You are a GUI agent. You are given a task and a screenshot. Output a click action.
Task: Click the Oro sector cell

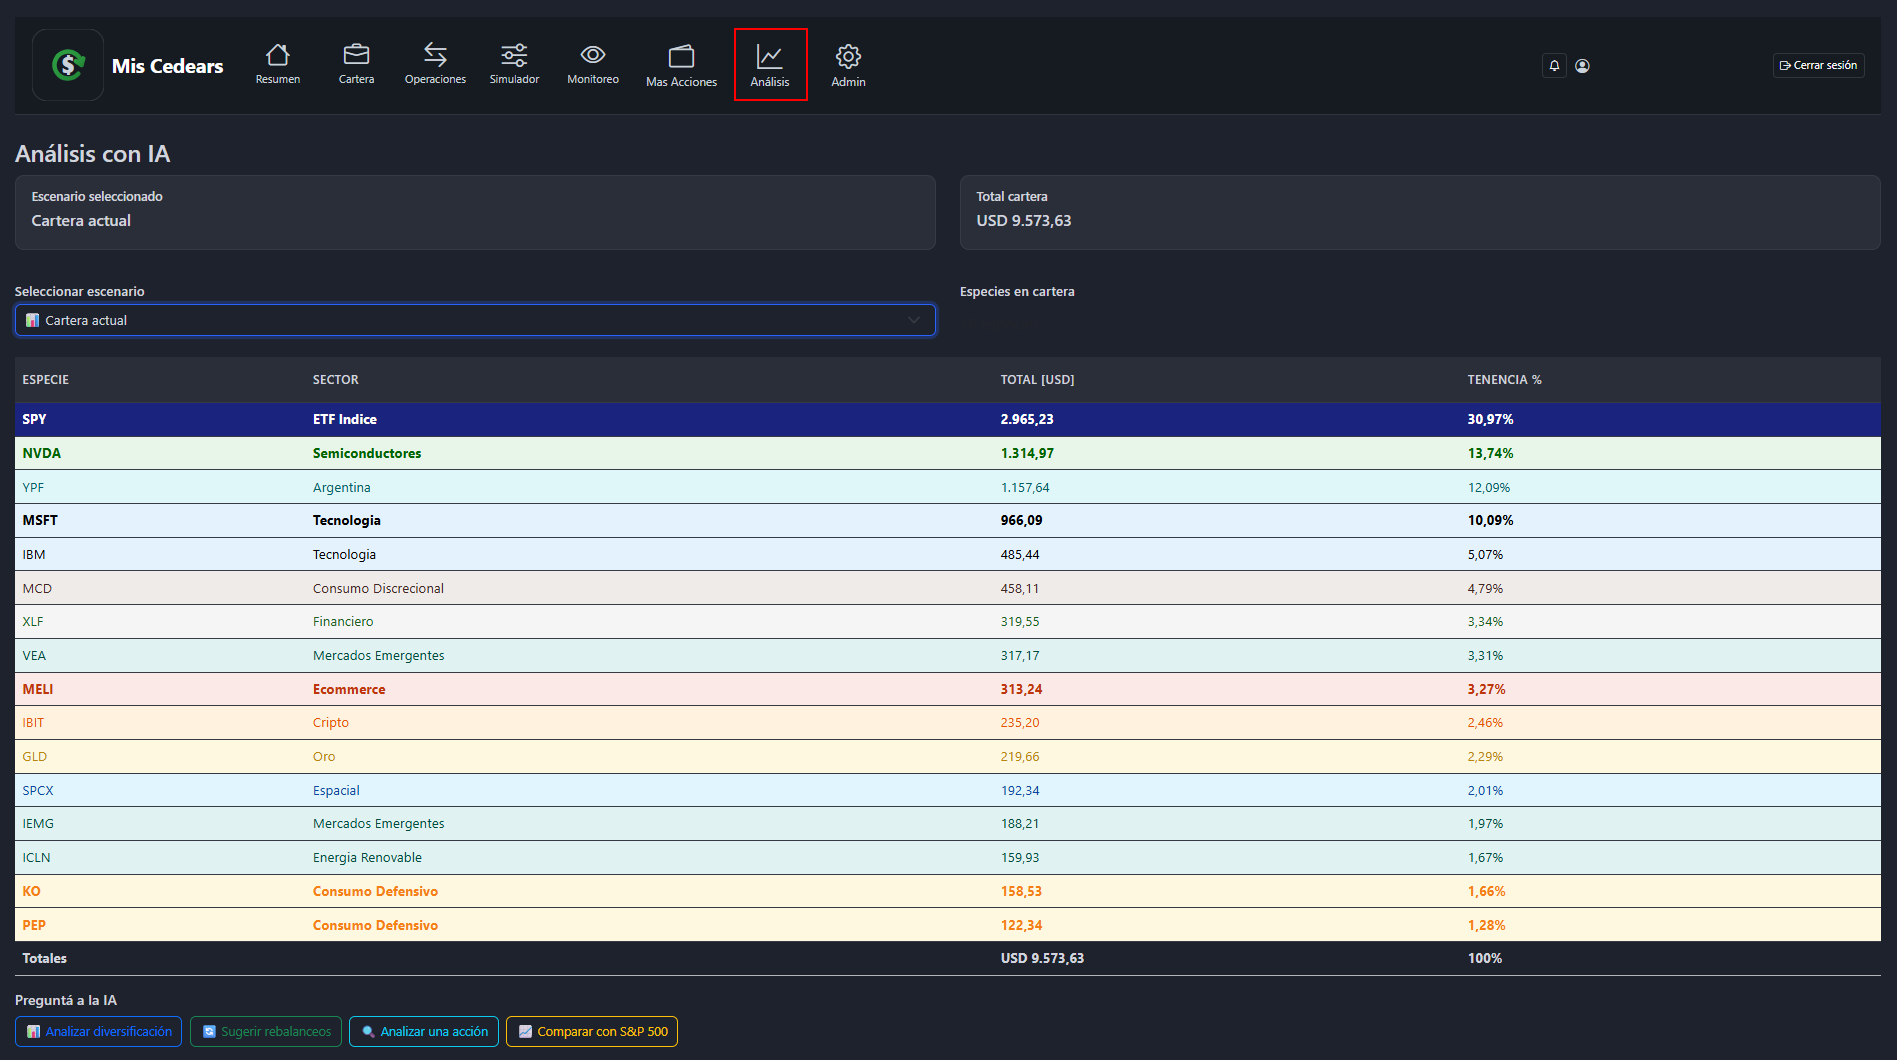click(x=323, y=756)
